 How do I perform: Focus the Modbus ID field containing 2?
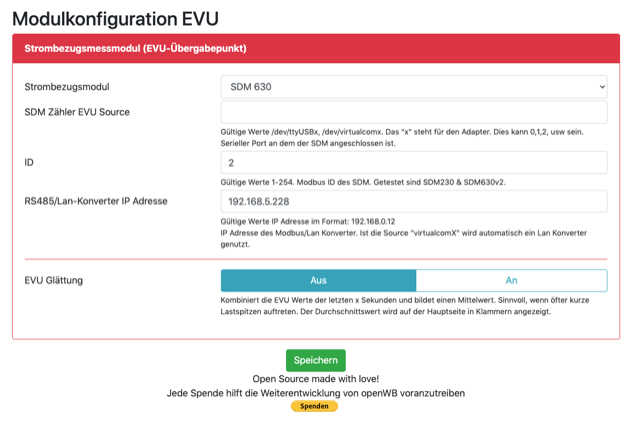[x=413, y=162]
